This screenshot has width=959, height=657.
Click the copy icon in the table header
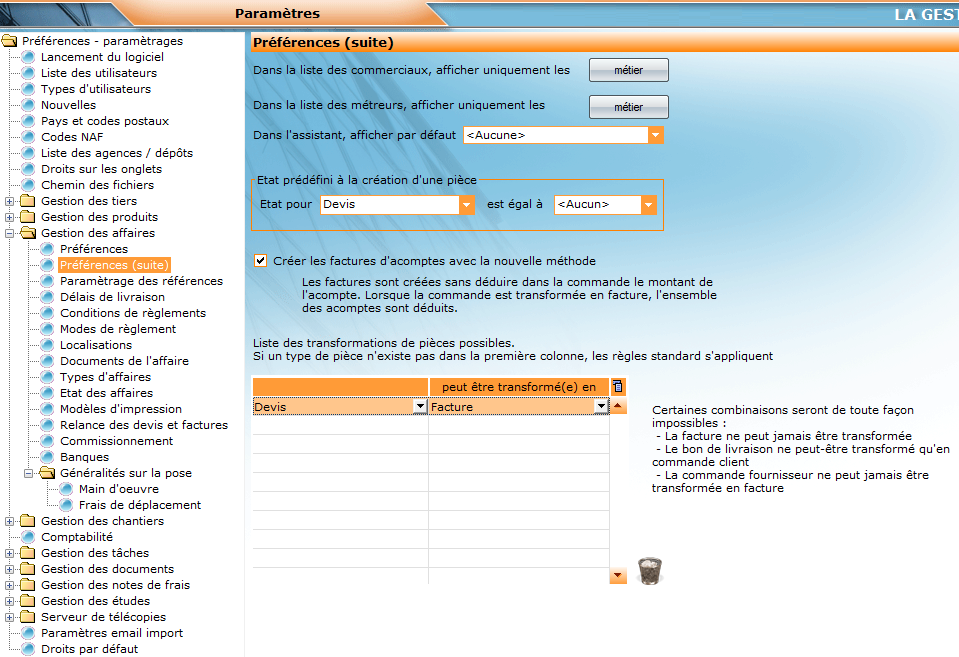(x=618, y=387)
